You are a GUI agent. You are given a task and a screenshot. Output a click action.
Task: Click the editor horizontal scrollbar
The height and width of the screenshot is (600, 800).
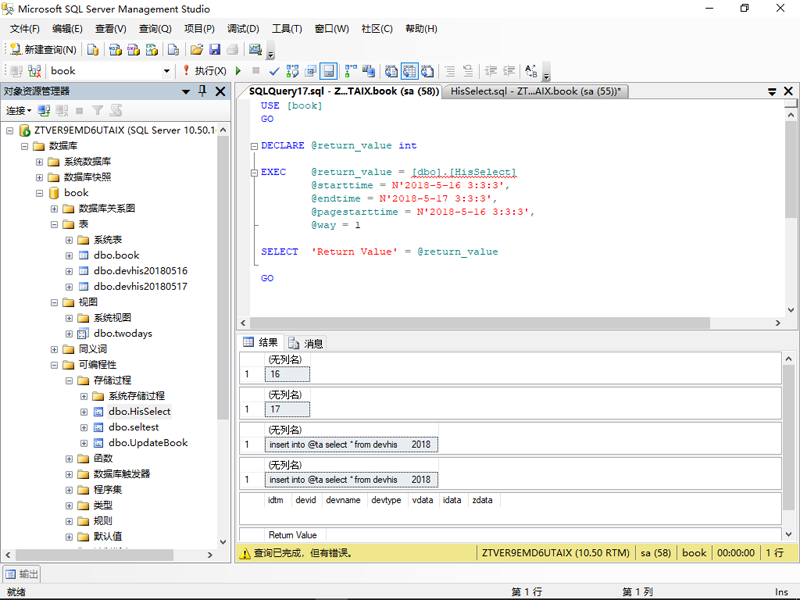480,323
